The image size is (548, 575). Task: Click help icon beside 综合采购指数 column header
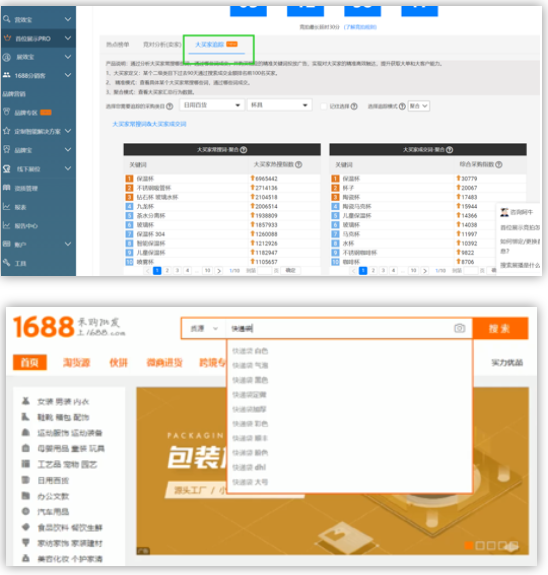coord(499,165)
